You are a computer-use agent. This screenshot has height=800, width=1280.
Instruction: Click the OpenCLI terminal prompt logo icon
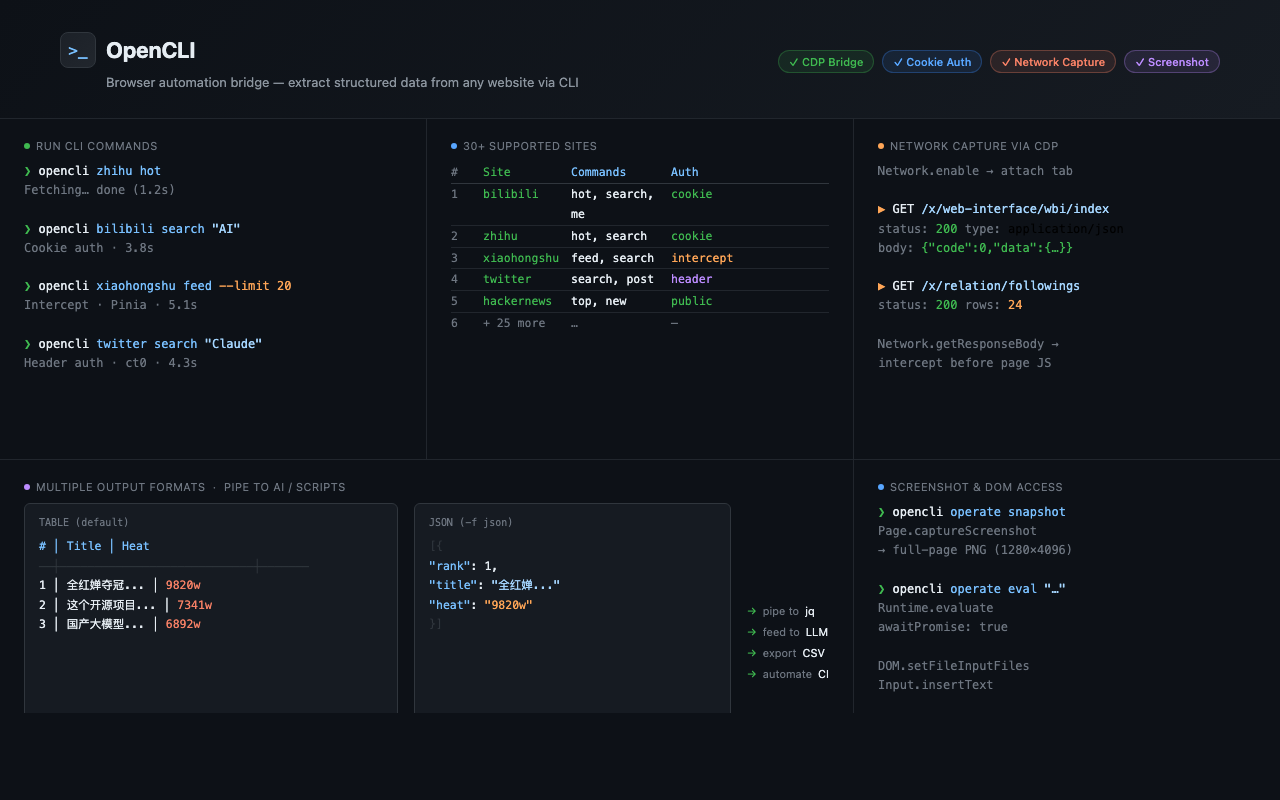[x=78, y=50]
